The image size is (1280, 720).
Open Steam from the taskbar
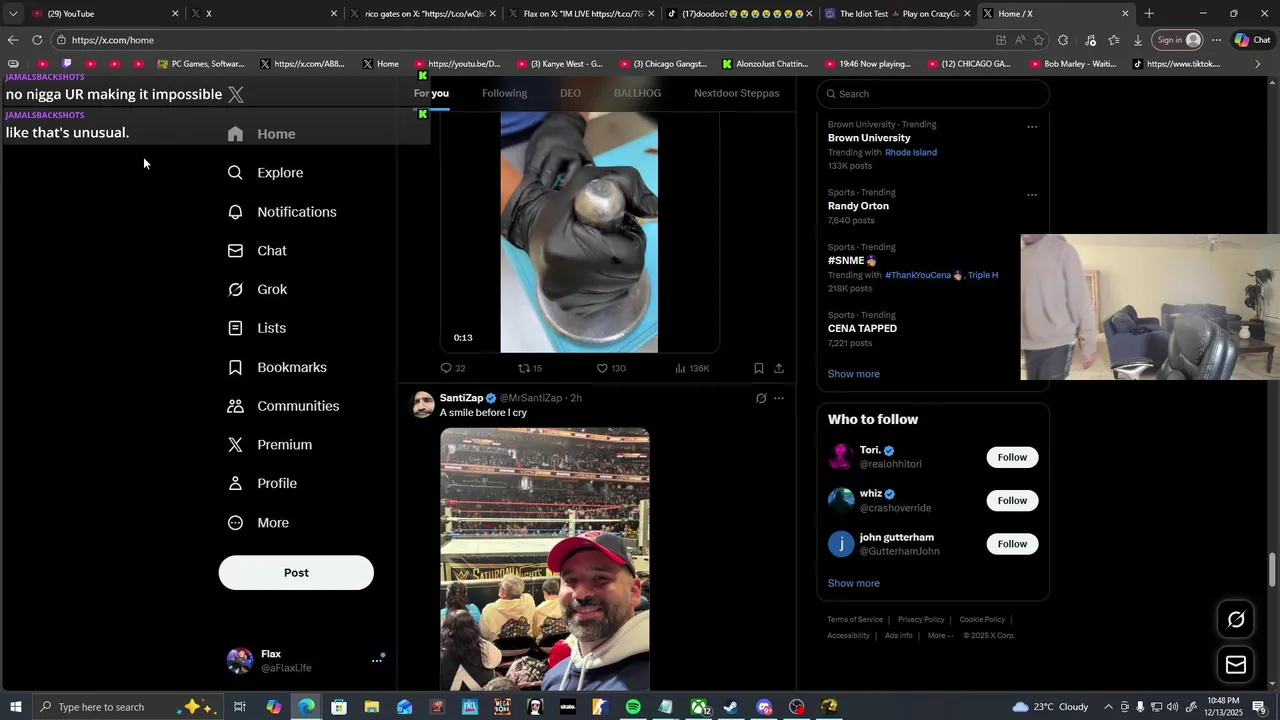coord(731,707)
